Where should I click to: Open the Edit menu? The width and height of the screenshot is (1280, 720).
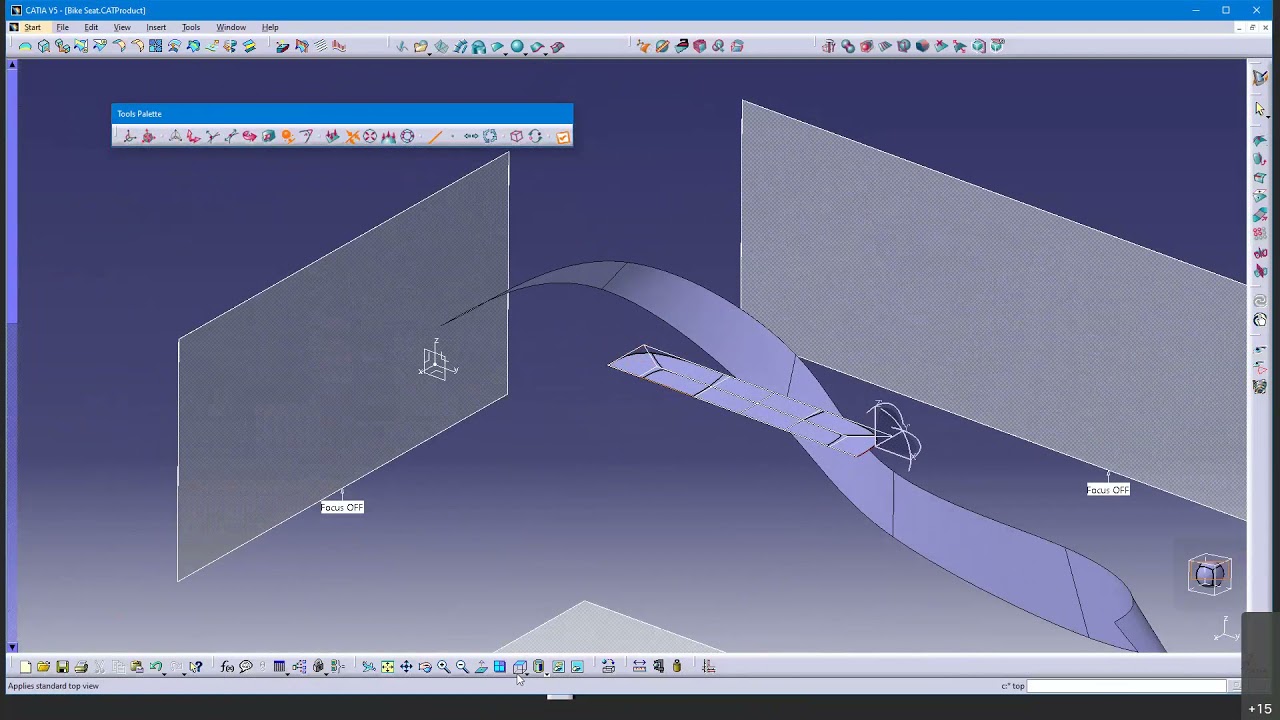point(91,27)
